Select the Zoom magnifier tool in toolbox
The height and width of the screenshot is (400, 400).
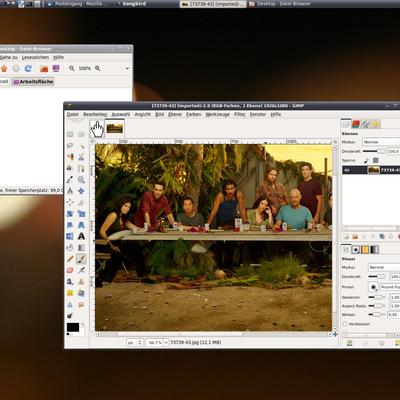tap(81, 180)
